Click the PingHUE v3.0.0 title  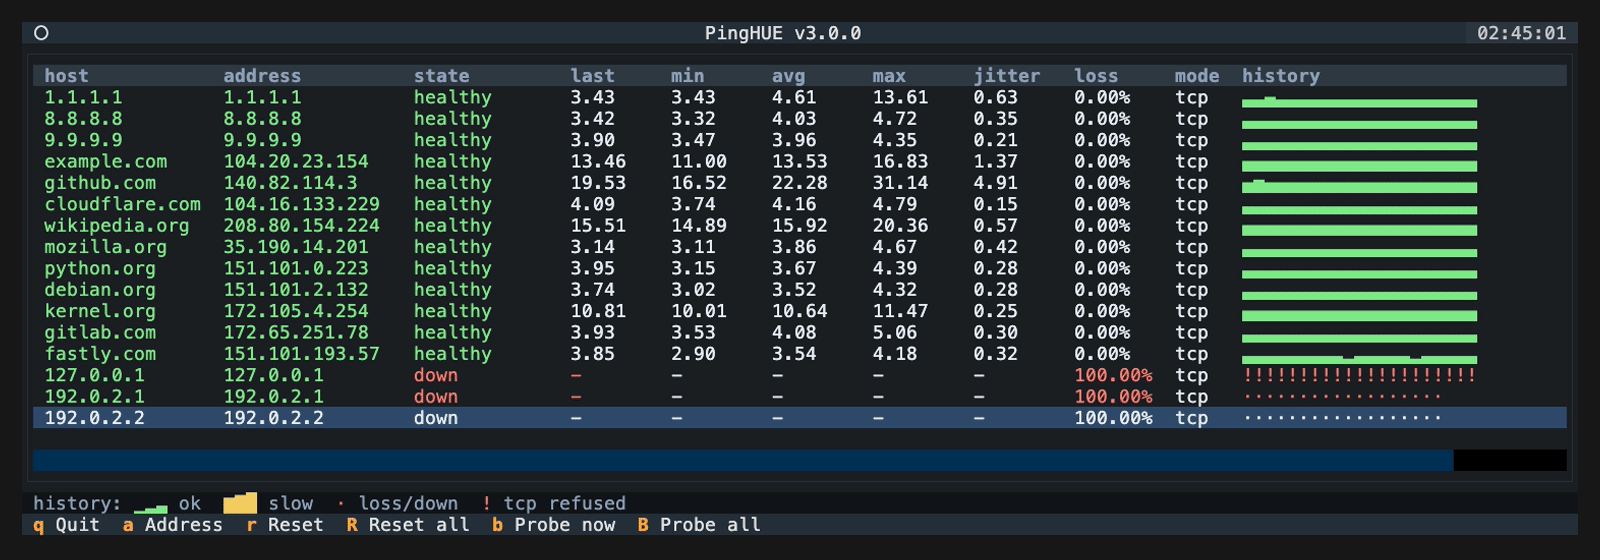783,33
